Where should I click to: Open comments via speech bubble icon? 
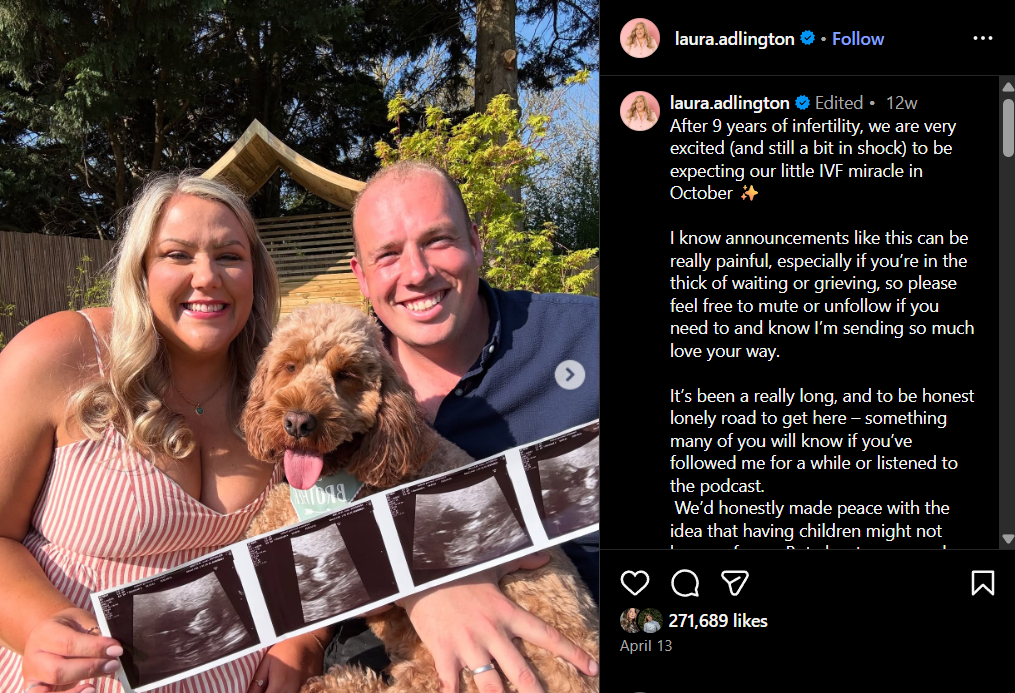pyautogui.click(x=685, y=583)
